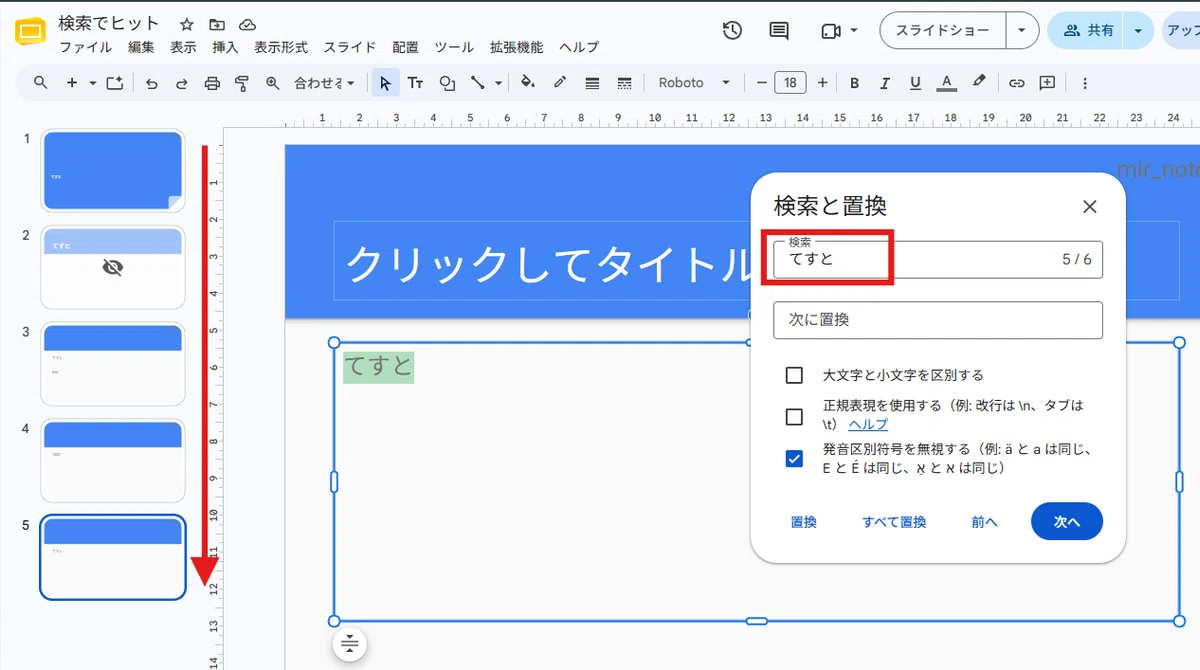The width and height of the screenshot is (1200, 670).
Task: Star the document 検索でヒット
Action: pyautogui.click(x=187, y=24)
